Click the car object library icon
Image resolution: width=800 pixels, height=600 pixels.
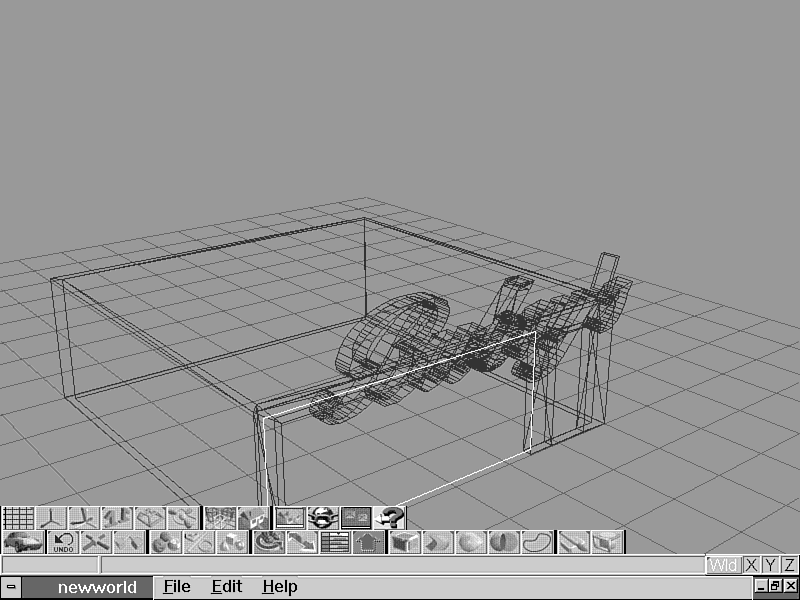point(22,543)
